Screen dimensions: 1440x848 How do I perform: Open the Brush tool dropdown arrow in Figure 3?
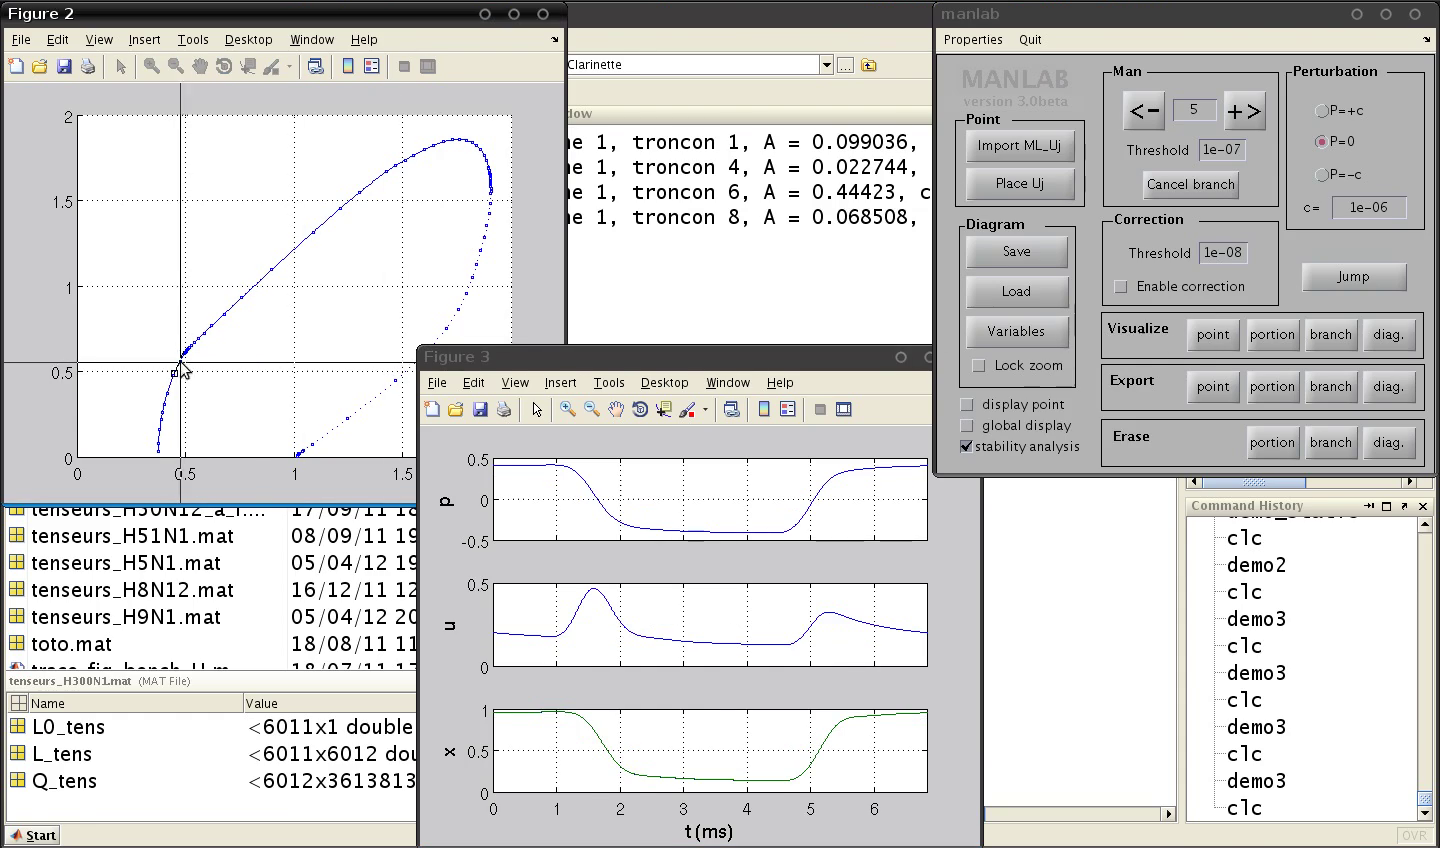[705, 410]
